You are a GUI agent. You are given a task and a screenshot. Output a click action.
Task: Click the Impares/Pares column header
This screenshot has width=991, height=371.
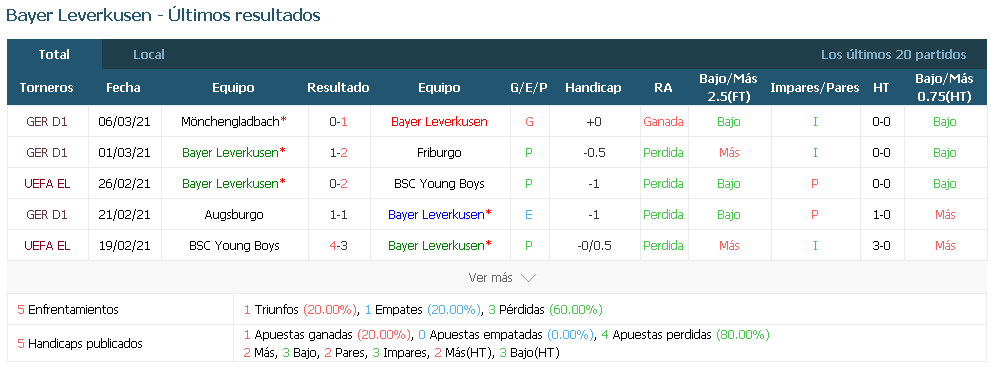coord(815,88)
